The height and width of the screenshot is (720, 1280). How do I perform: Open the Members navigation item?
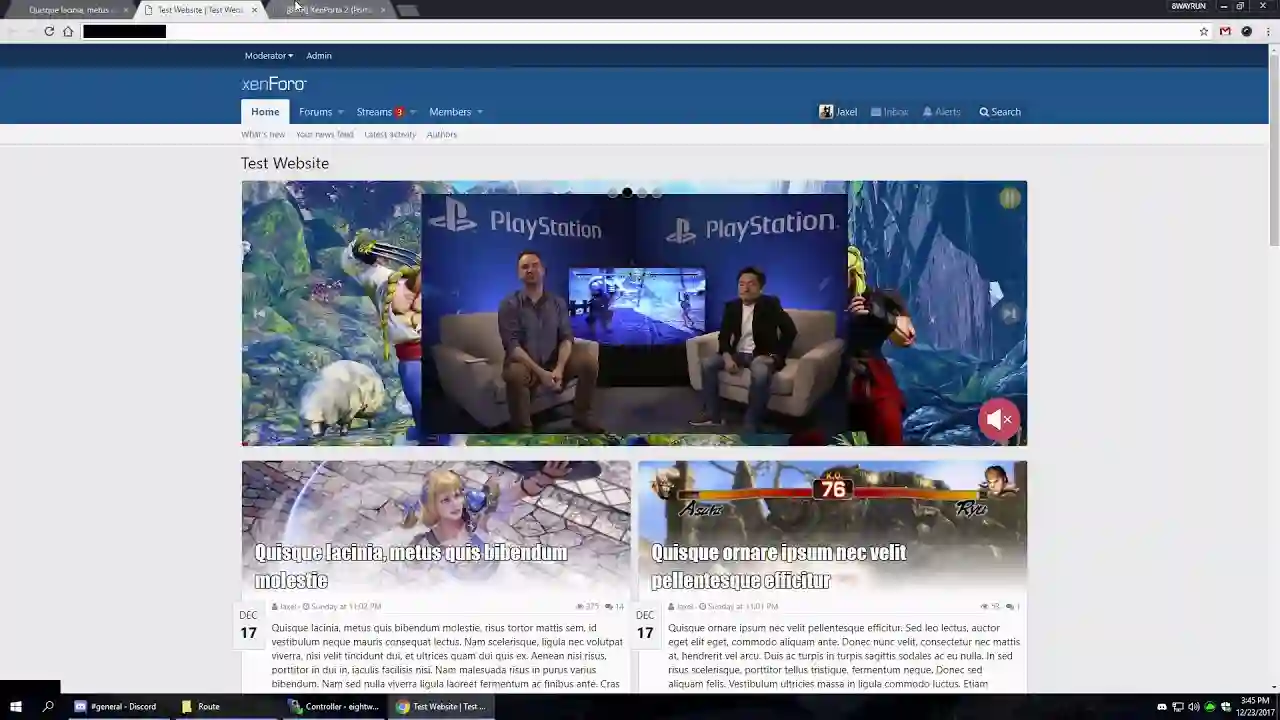[x=450, y=112]
